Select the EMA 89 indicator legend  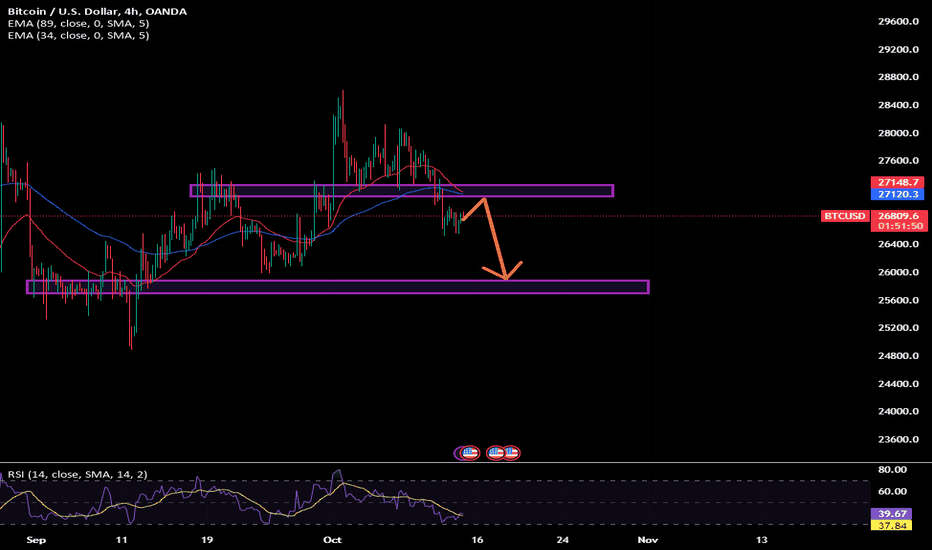78,24
